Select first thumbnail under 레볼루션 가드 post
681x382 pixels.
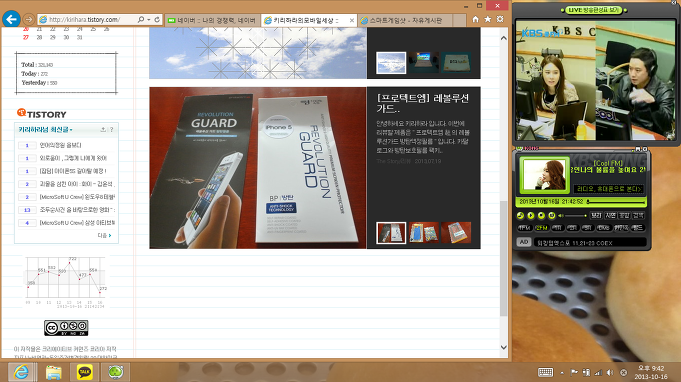[x=391, y=232]
